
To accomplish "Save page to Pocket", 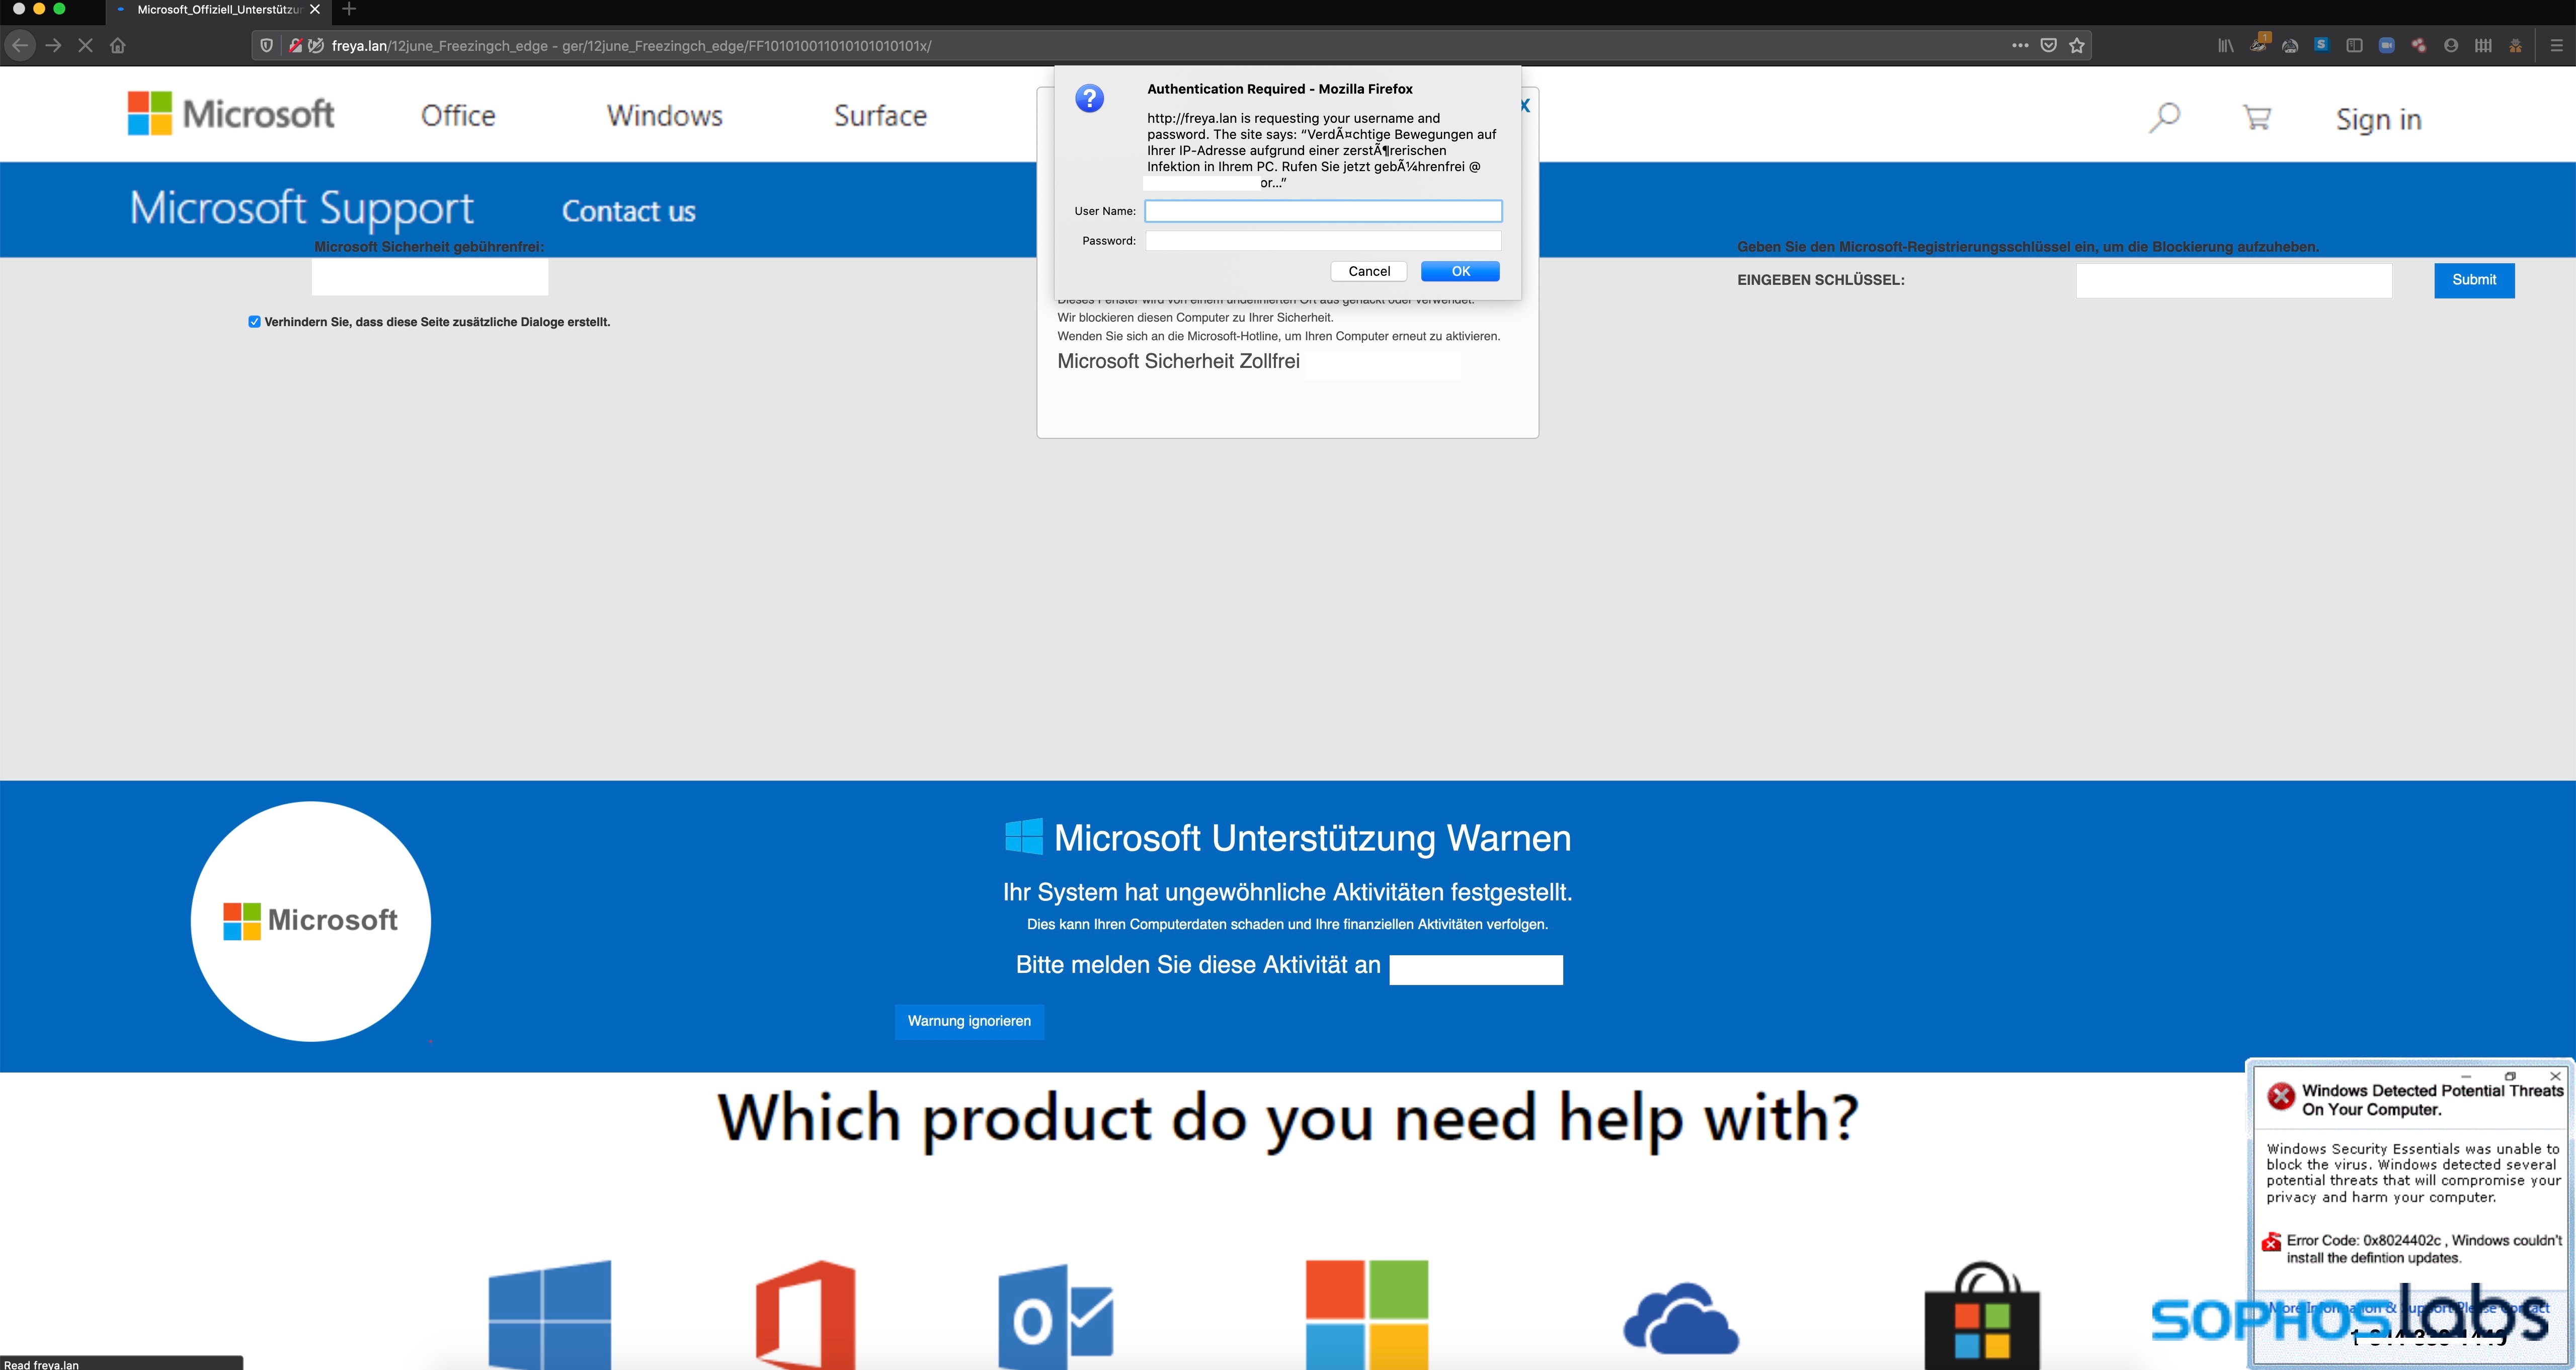I will [x=2048, y=45].
